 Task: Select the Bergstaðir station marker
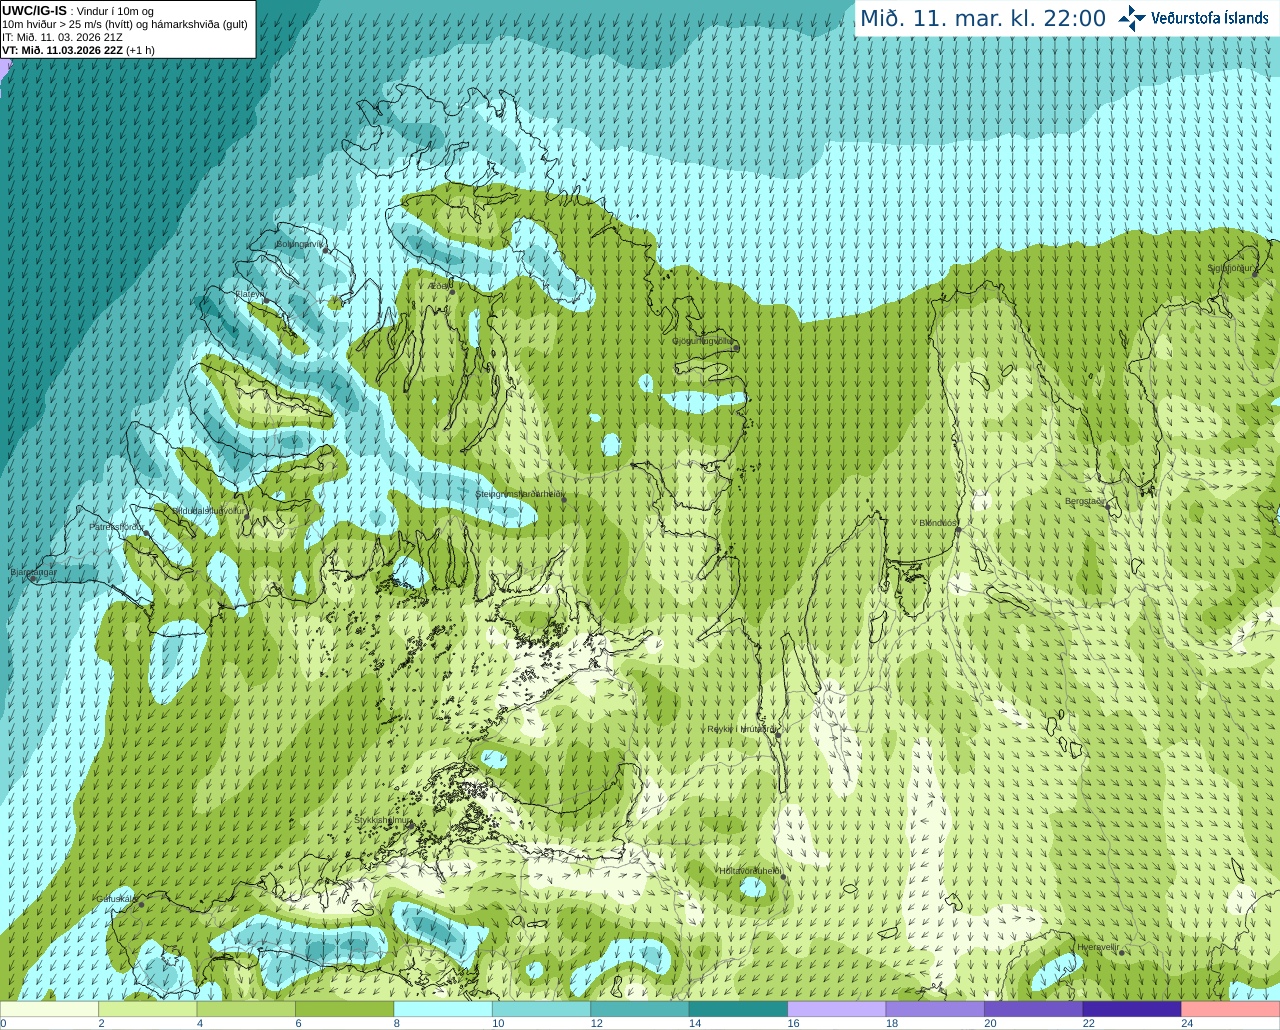coord(1107,507)
